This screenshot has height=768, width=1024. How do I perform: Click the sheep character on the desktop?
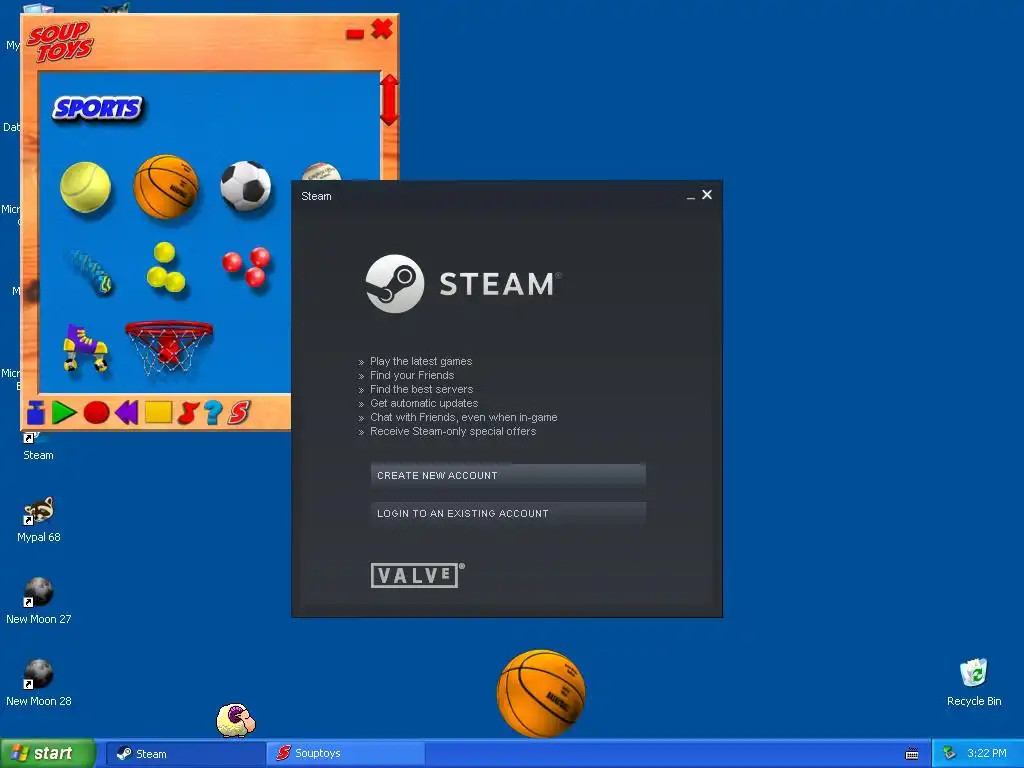pos(236,720)
